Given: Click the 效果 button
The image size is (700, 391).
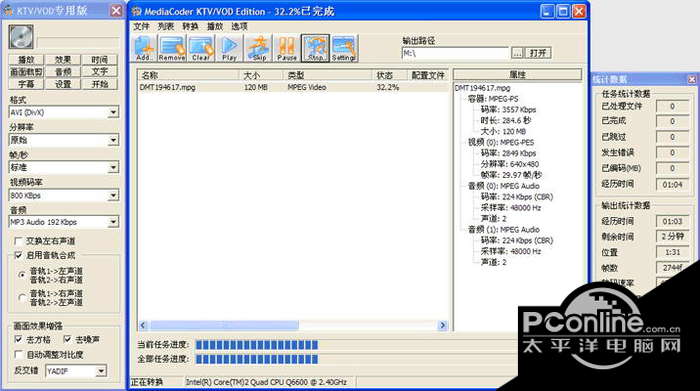Looking at the screenshot, I should 63,59.
